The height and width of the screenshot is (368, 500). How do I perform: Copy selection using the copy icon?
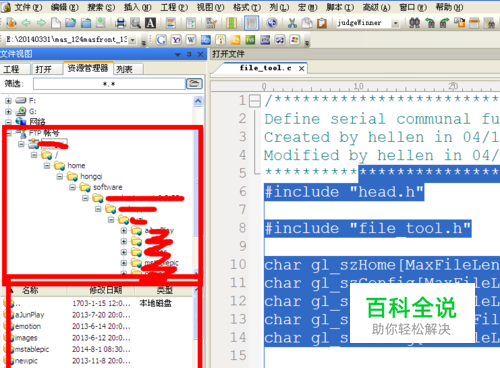307,23
